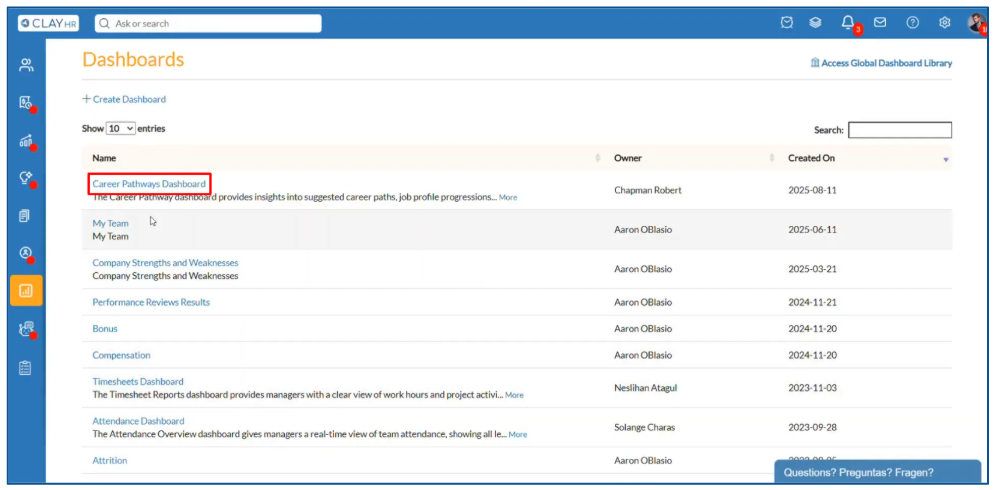Click the Dashboards page heading
Screen dimensions: 995x490
[x=133, y=60]
